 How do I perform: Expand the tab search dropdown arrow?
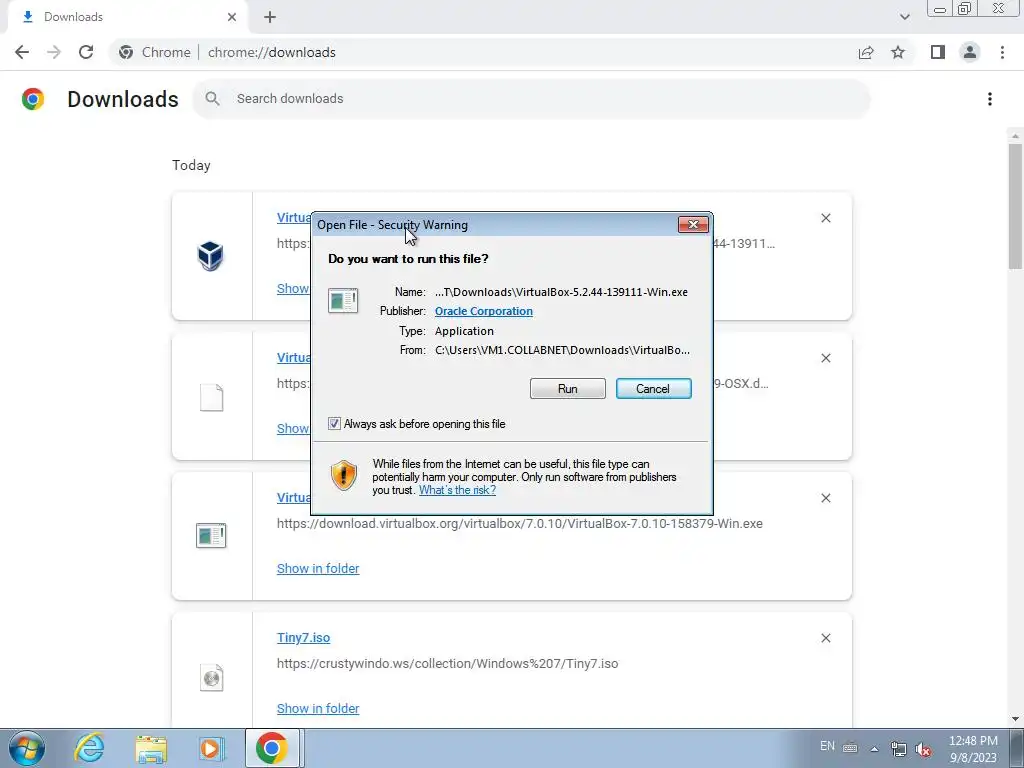coord(904,17)
